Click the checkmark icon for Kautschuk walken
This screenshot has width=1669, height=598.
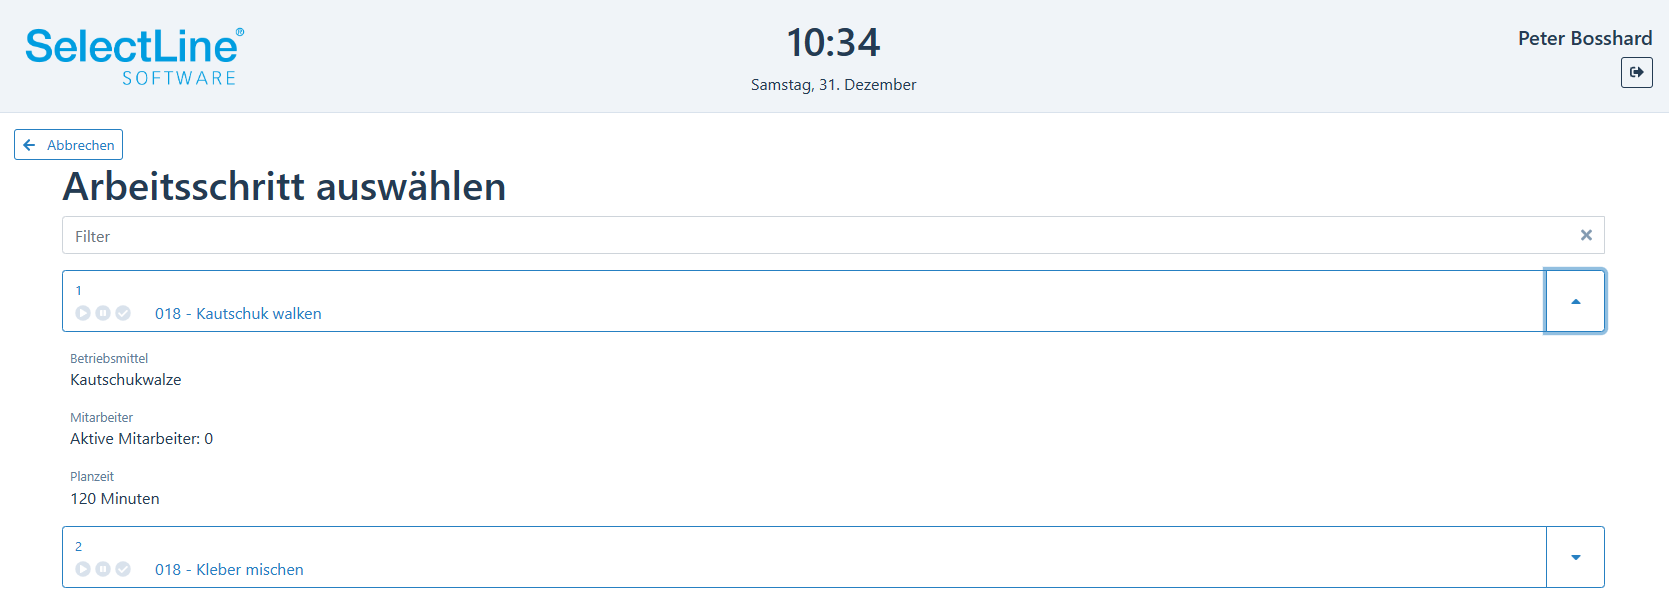[x=123, y=313]
